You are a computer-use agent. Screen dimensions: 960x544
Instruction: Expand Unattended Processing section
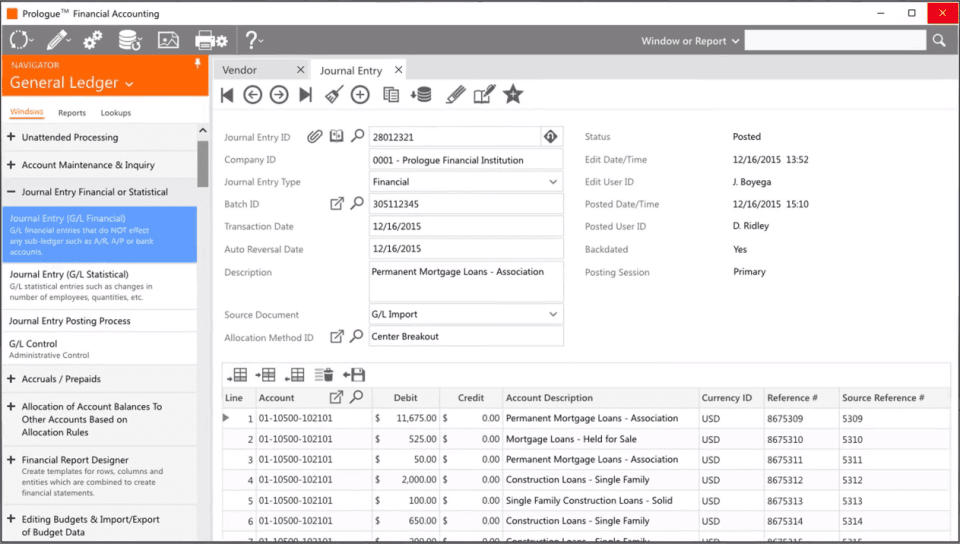[11, 137]
